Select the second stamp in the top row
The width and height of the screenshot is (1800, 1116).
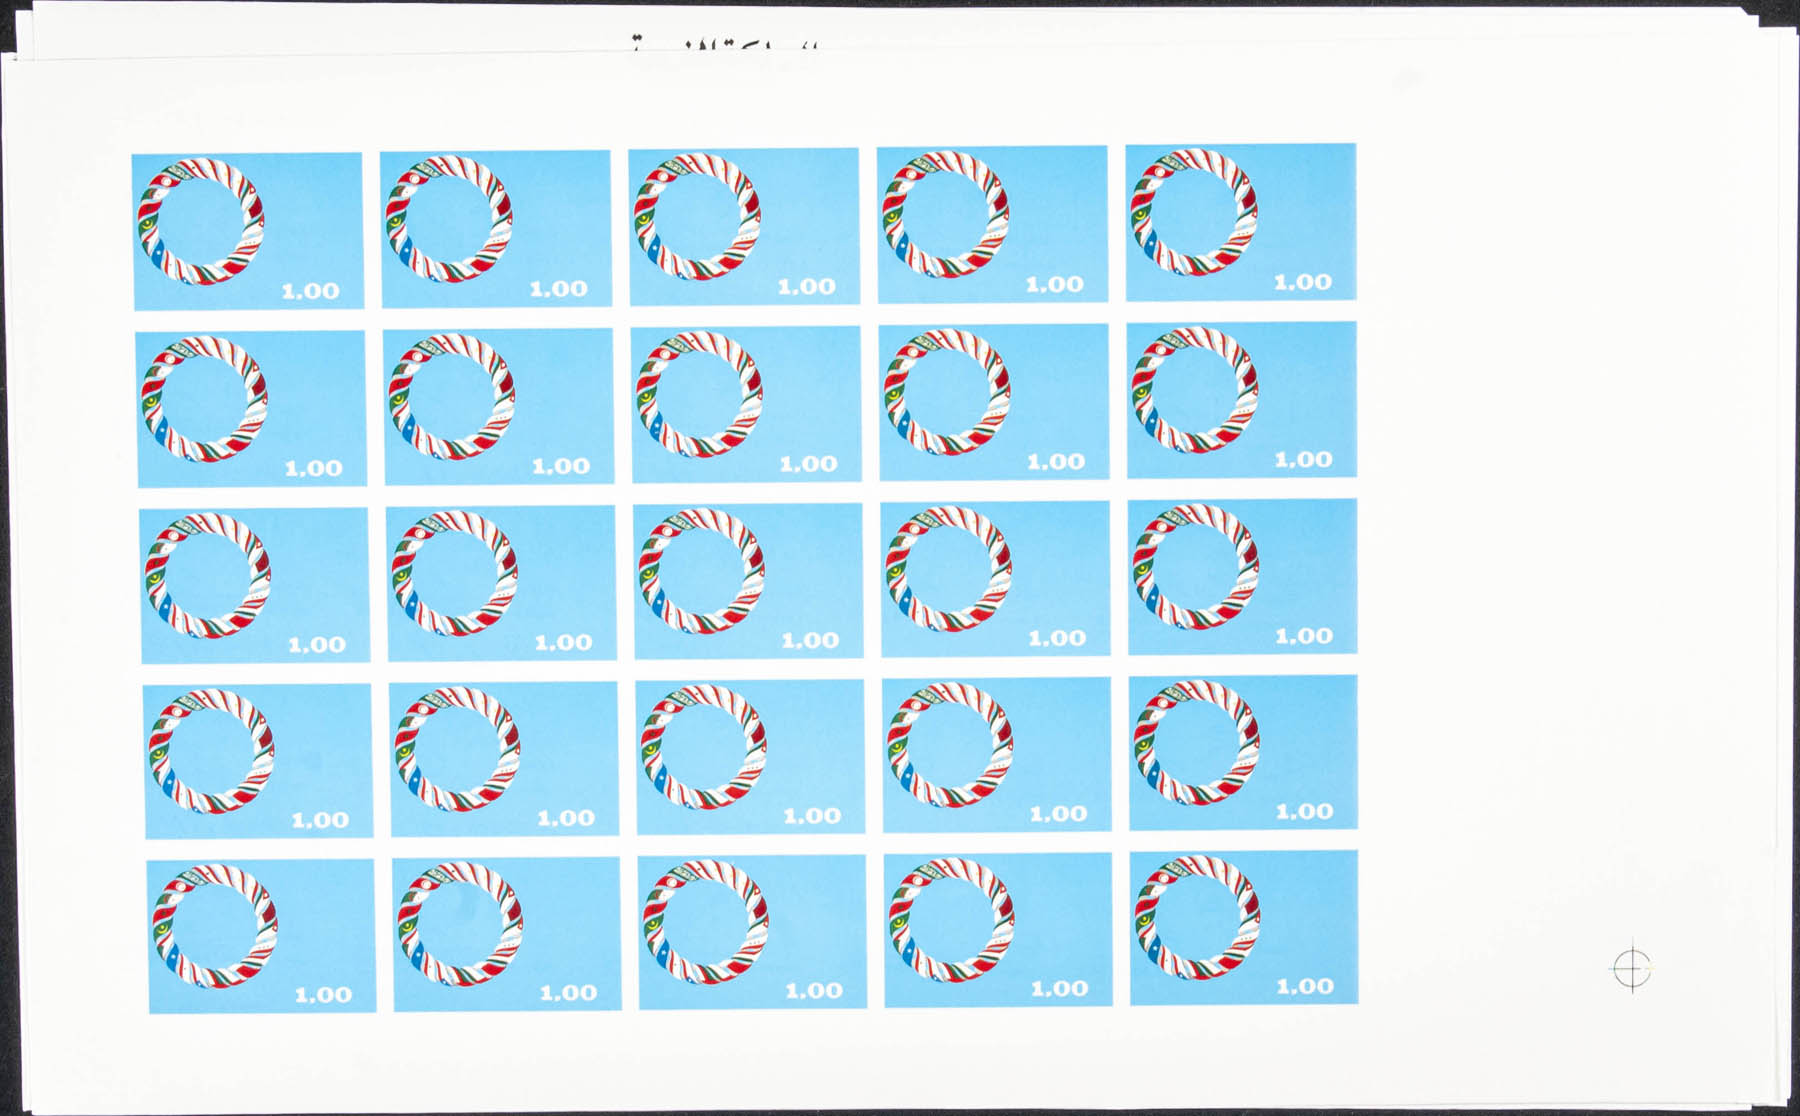point(495,229)
